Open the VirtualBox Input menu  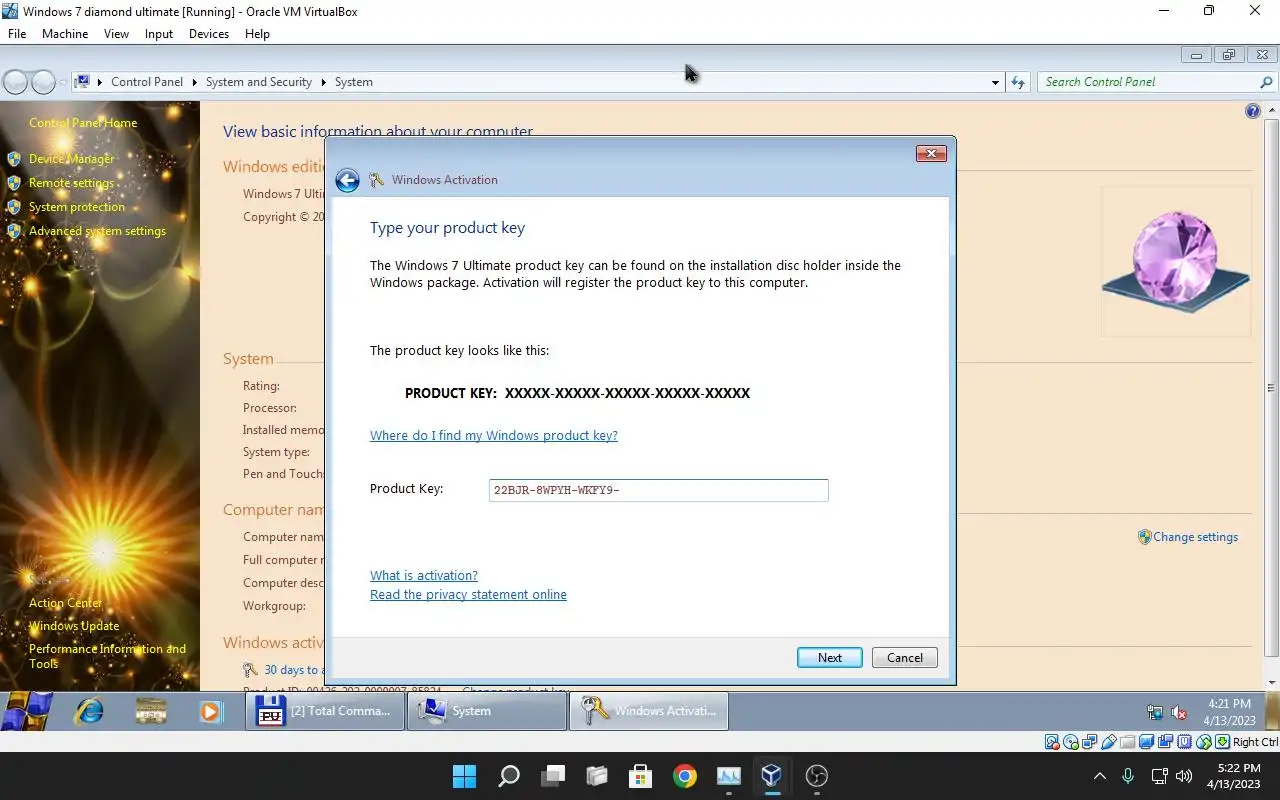tap(159, 34)
